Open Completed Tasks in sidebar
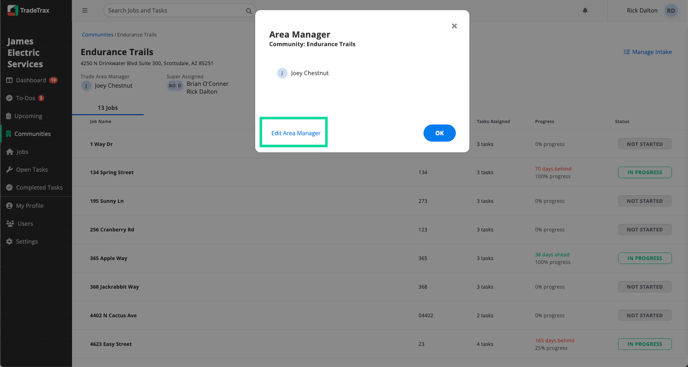688x367 pixels. click(34, 187)
